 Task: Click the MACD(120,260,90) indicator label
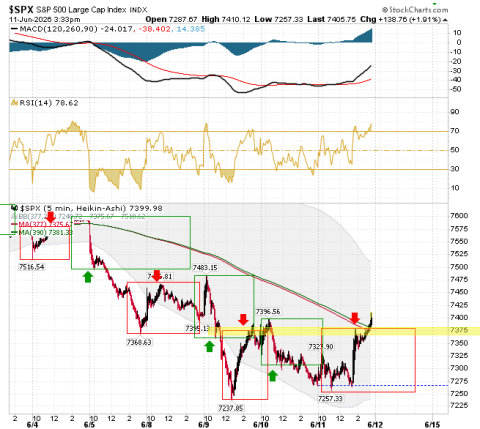(x=59, y=29)
